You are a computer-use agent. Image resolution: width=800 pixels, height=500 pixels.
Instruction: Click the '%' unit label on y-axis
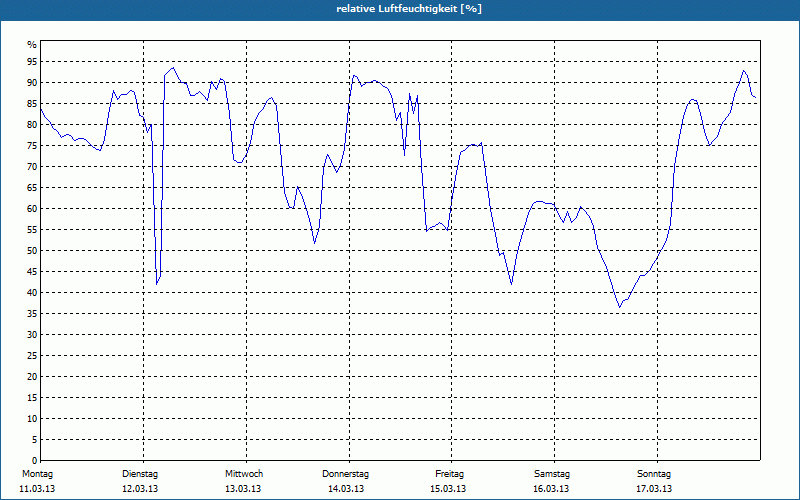(32, 45)
